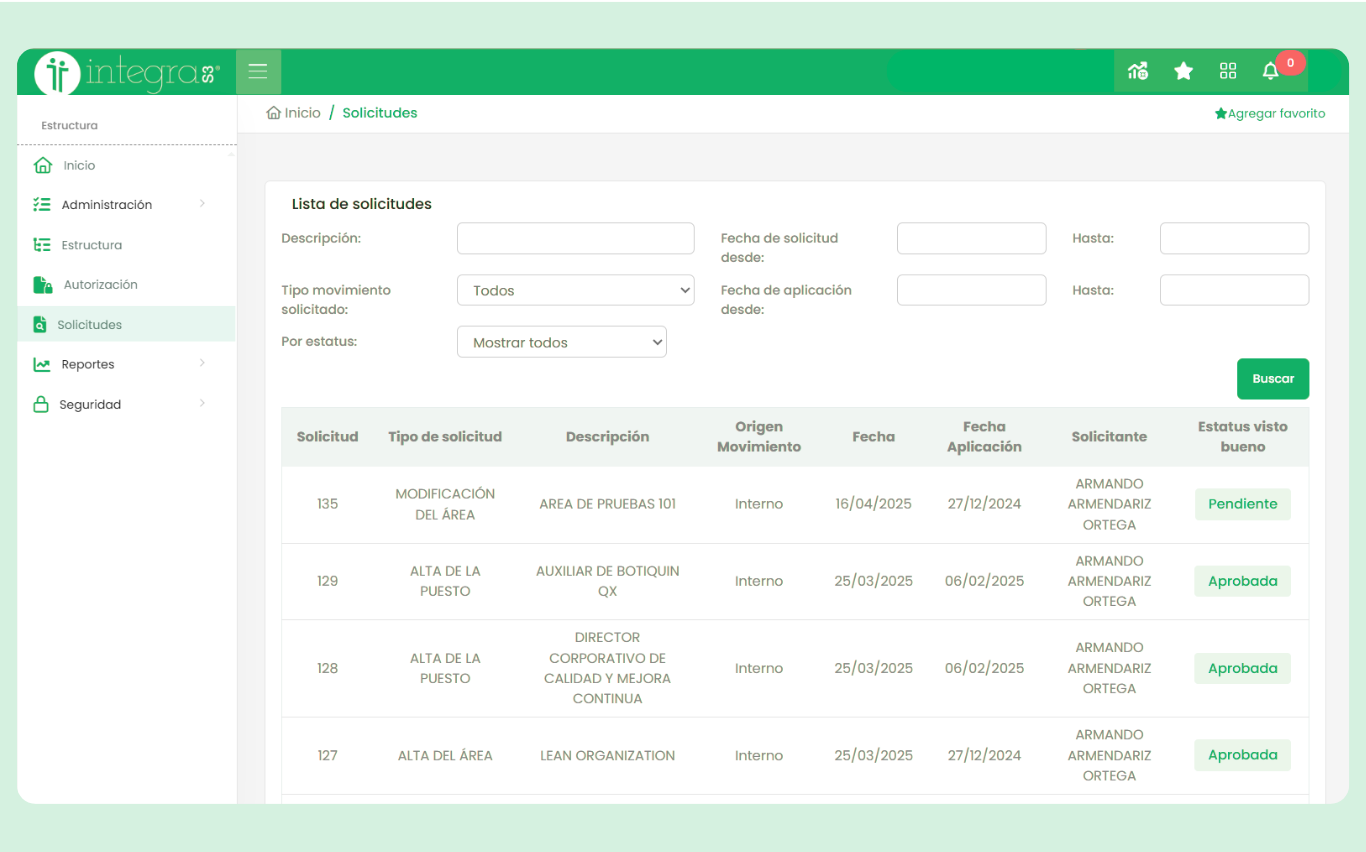Click Tipo de solicitud column header

[445, 437]
